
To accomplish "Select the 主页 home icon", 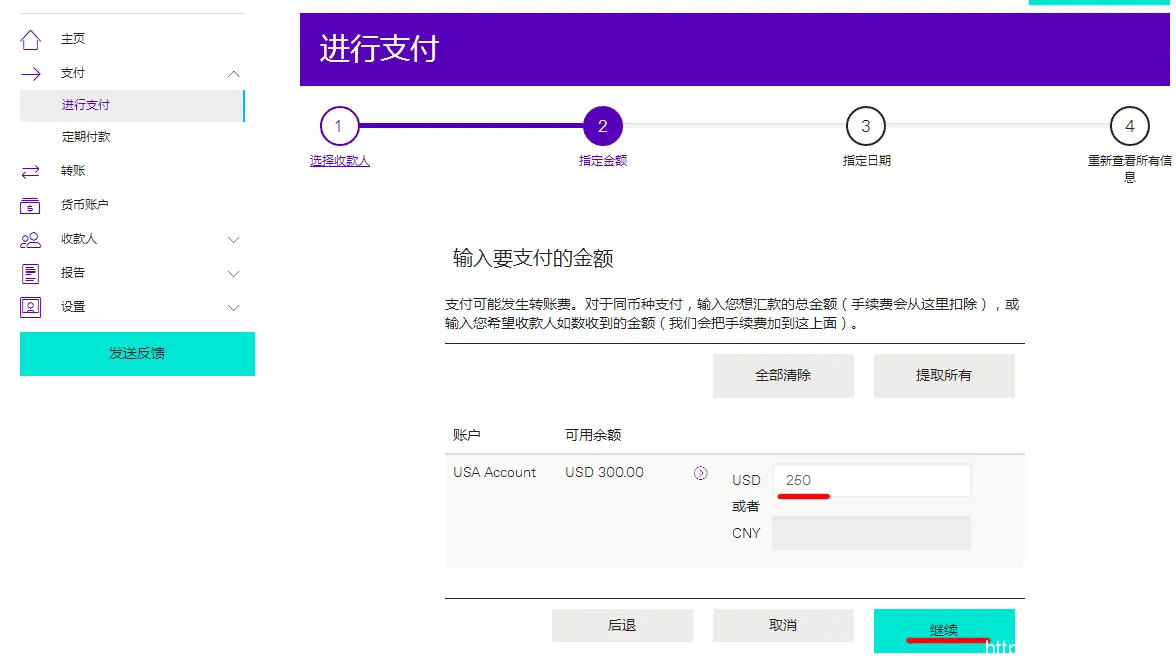I will tap(33, 38).
